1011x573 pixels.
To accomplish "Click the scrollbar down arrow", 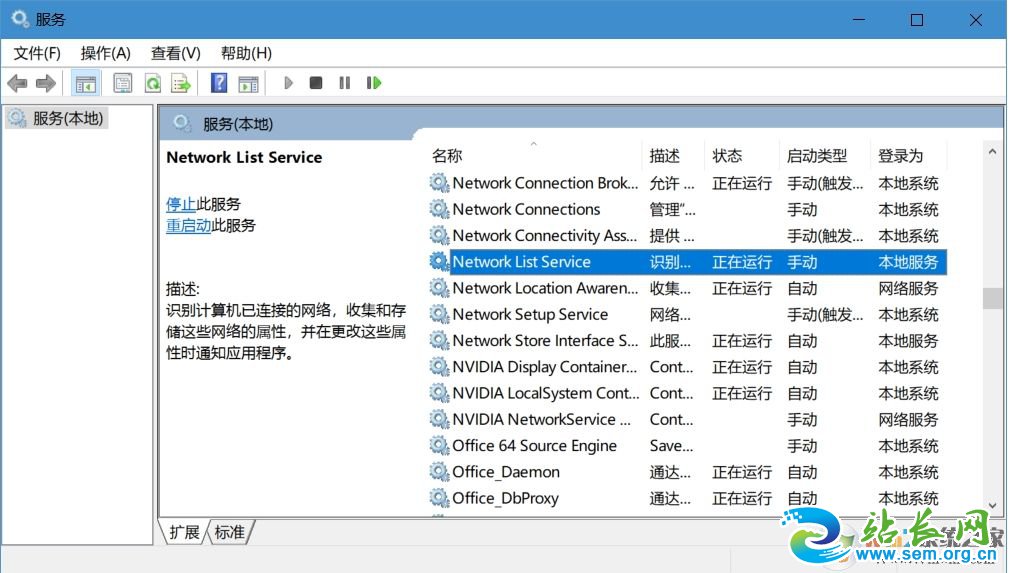I will (992, 505).
